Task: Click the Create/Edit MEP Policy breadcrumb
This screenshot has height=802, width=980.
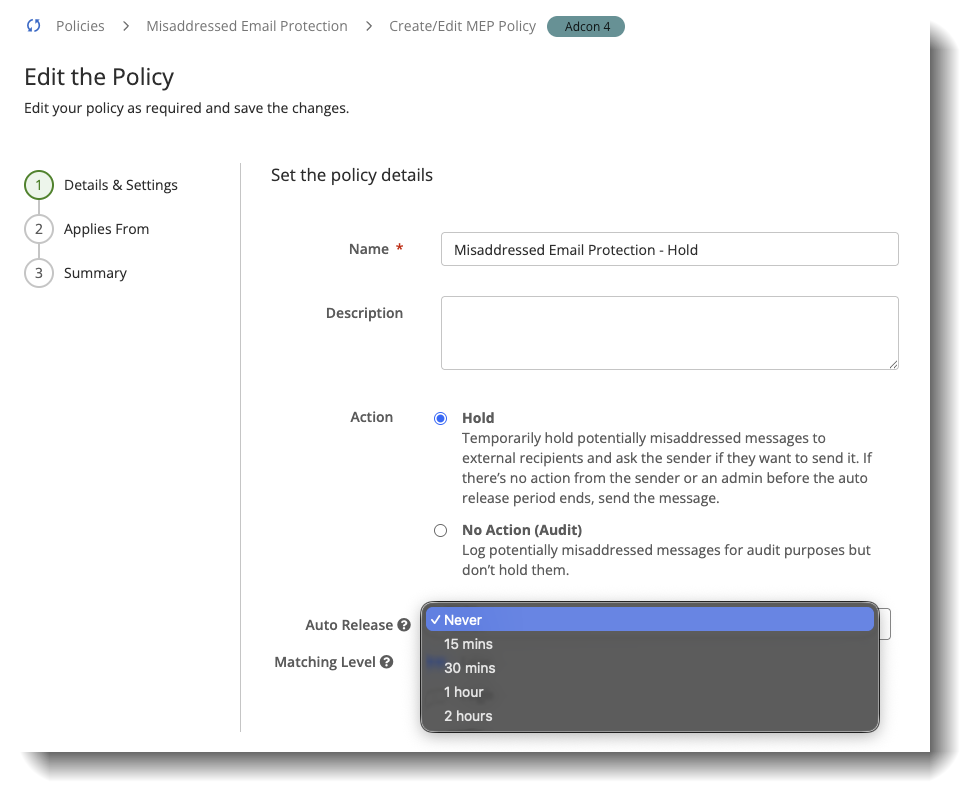Action: (462, 26)
